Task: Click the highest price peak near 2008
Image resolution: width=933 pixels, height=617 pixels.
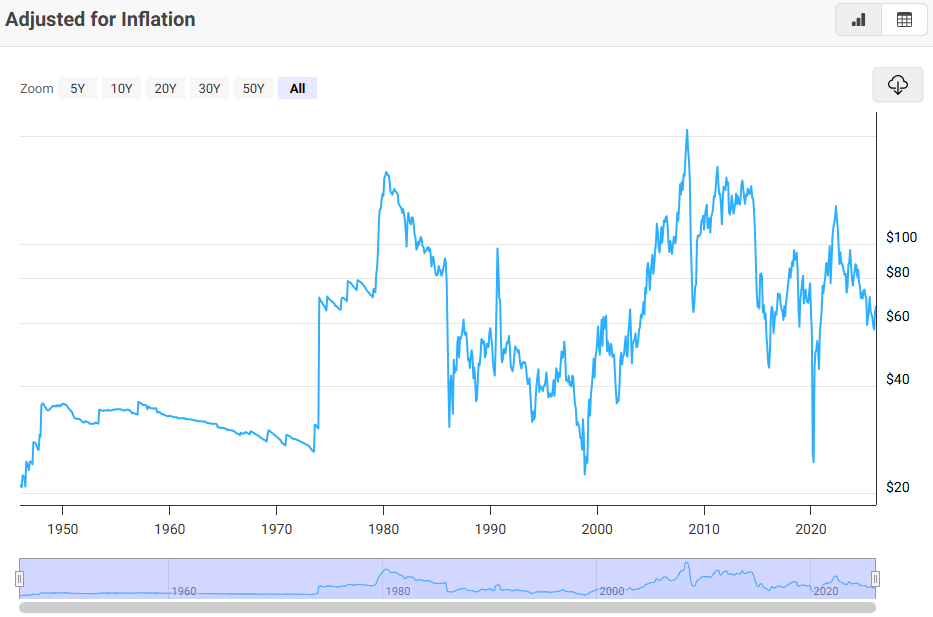Action: click(x=687, y=130)
